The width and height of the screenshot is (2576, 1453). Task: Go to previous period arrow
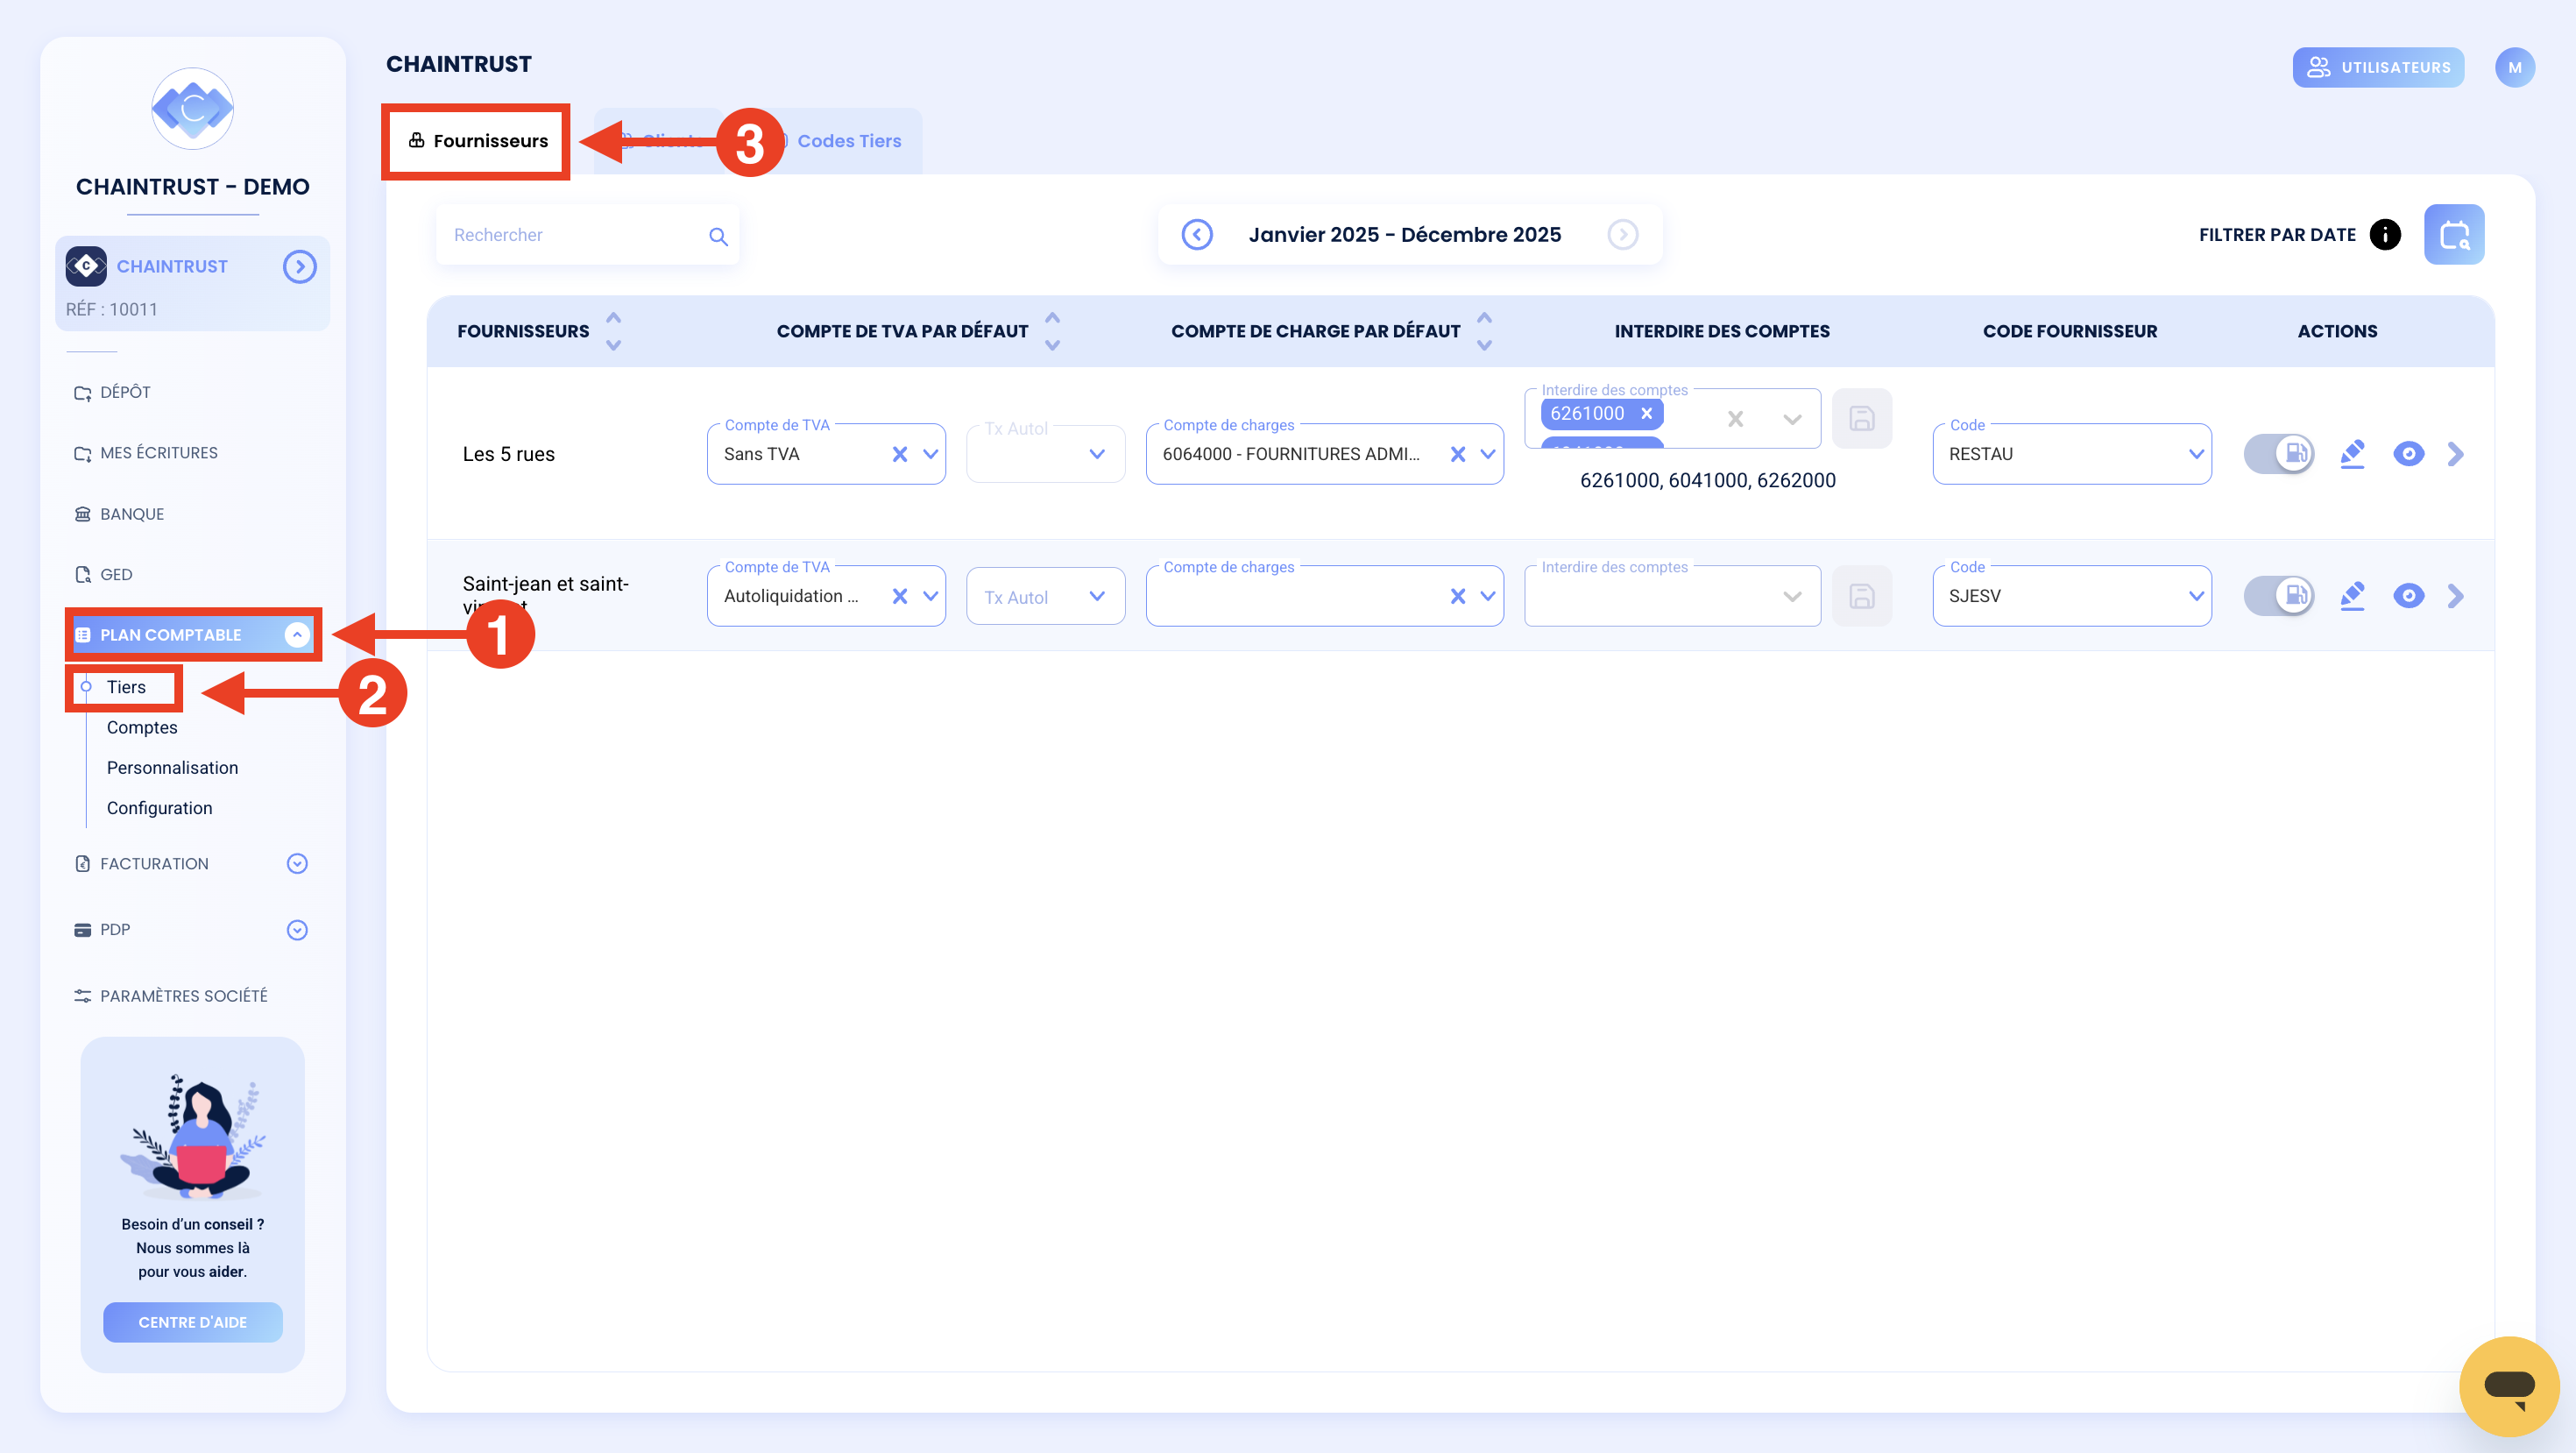(x=1196, y=234)
